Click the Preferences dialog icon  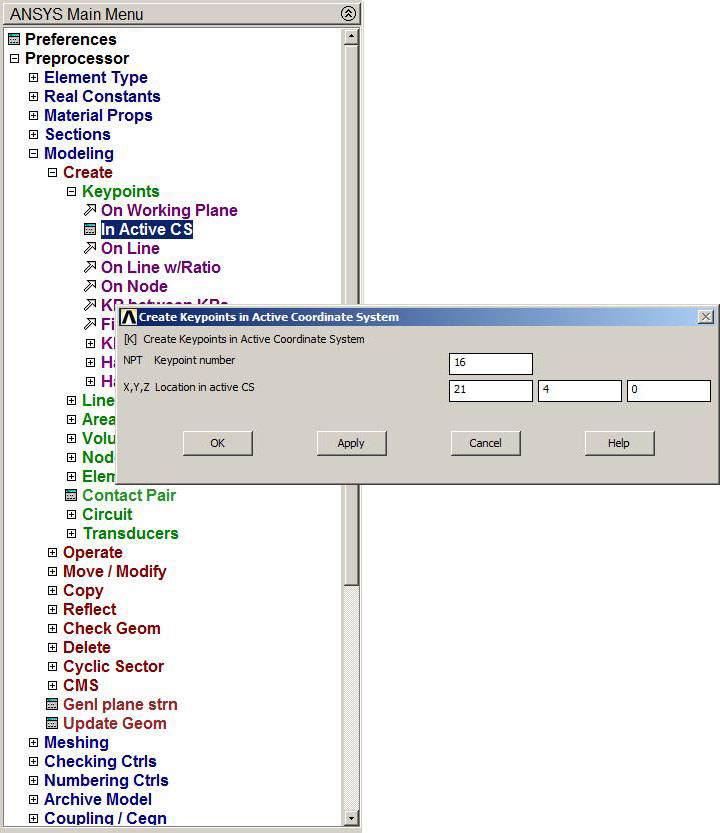click(14, 39)
